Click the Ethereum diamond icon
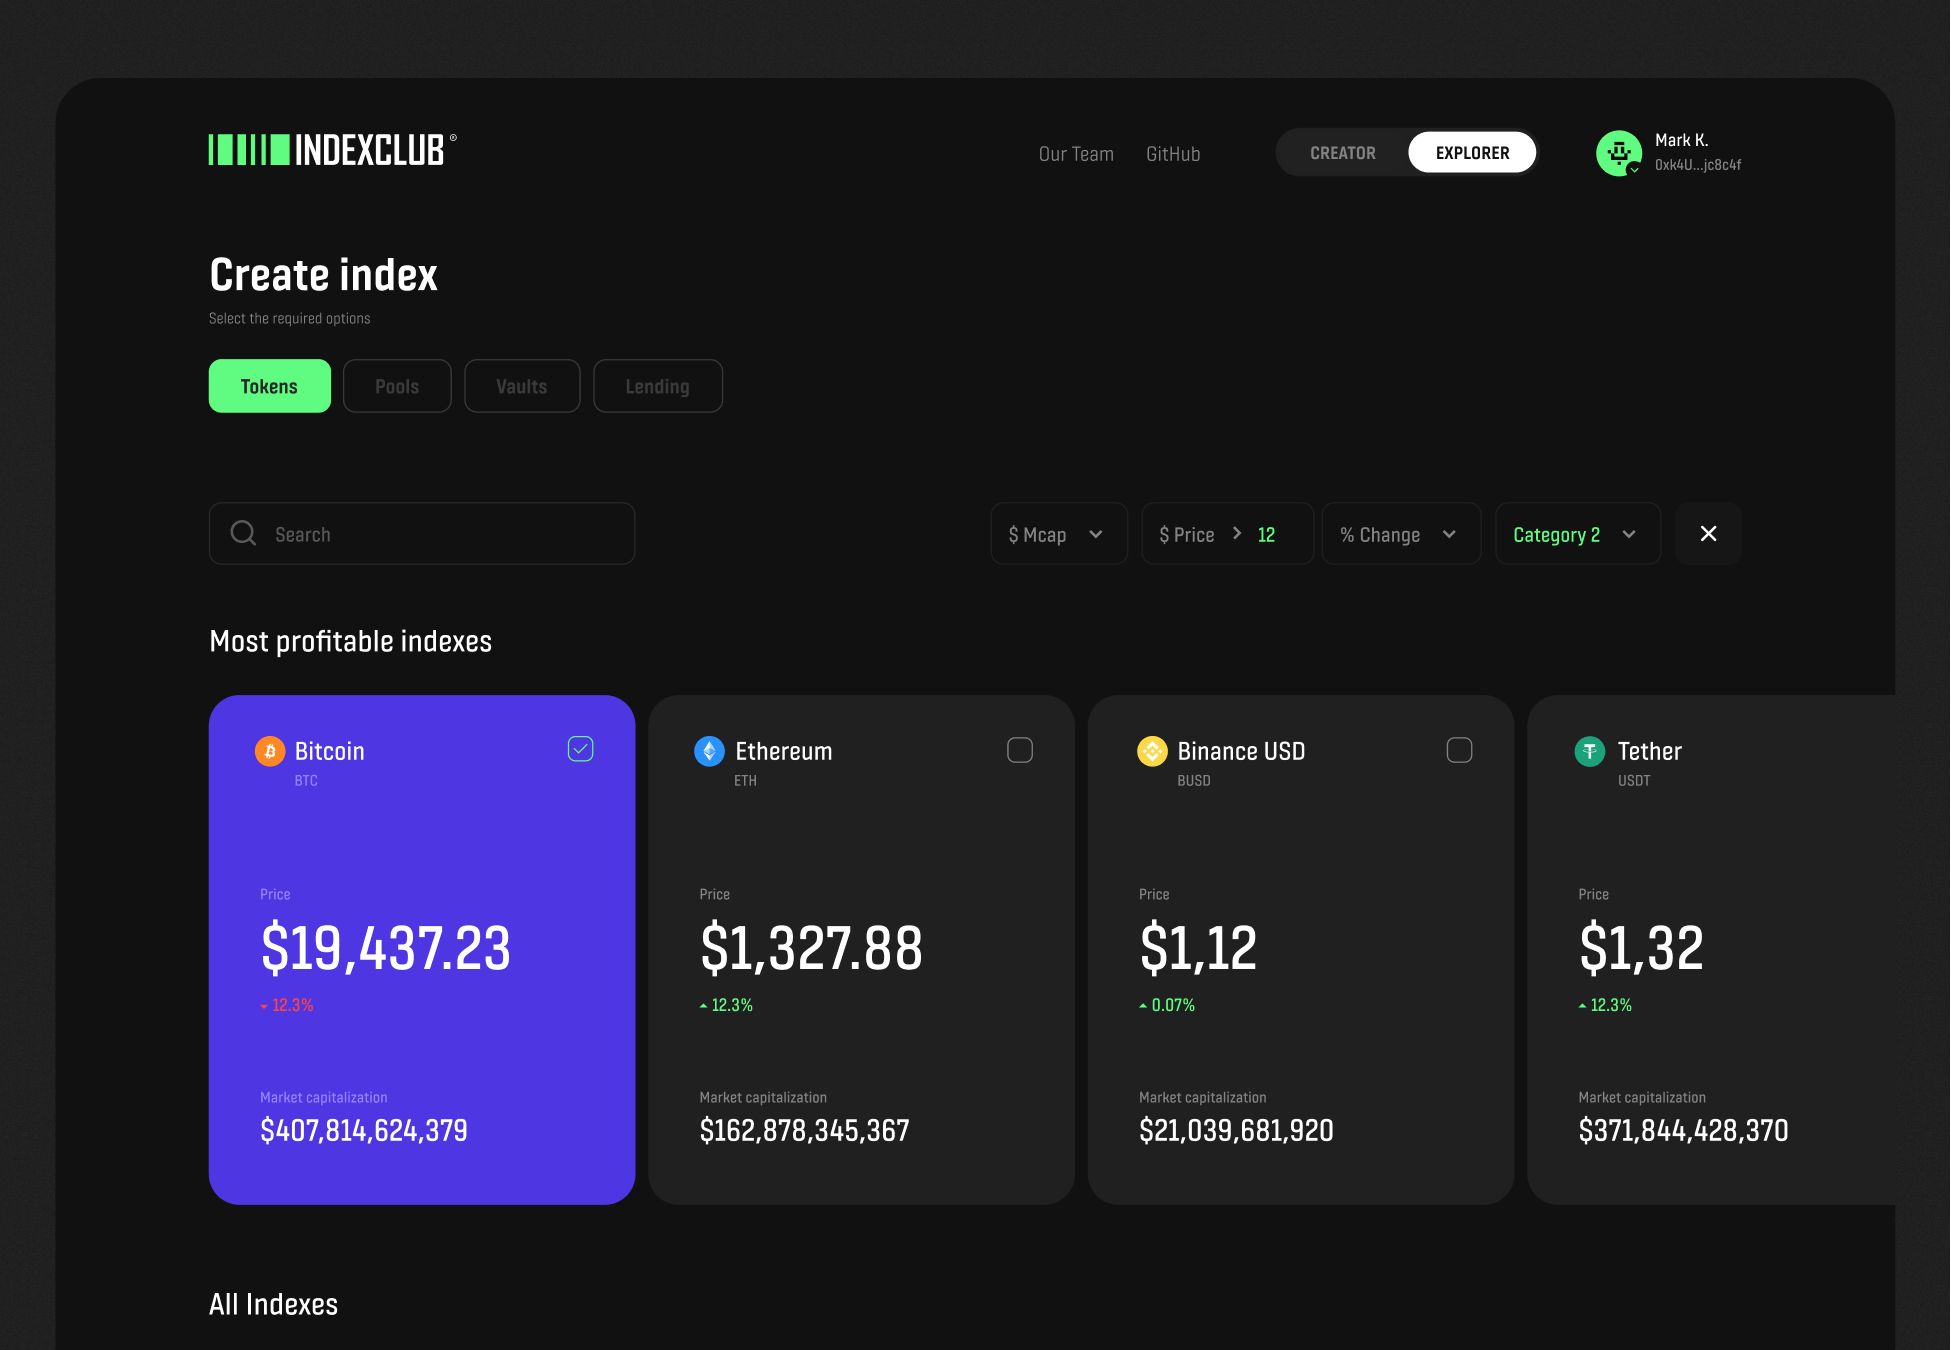Screen dimensions: 1951x1350 (x=709, y=751)
